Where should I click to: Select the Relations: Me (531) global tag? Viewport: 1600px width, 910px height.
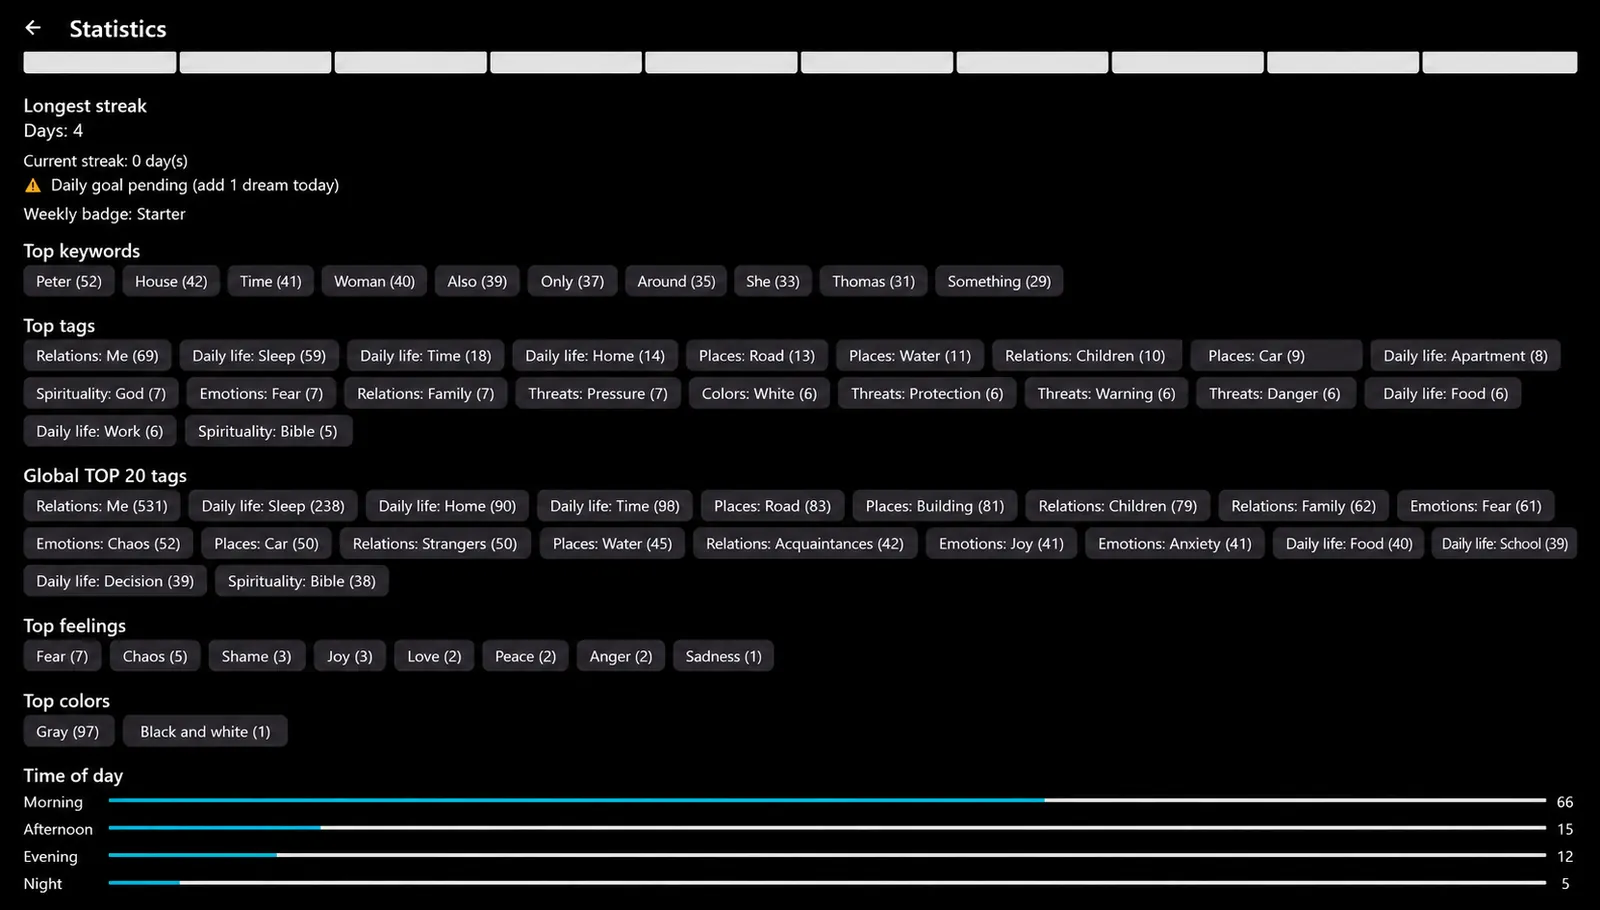coord(102,506)
